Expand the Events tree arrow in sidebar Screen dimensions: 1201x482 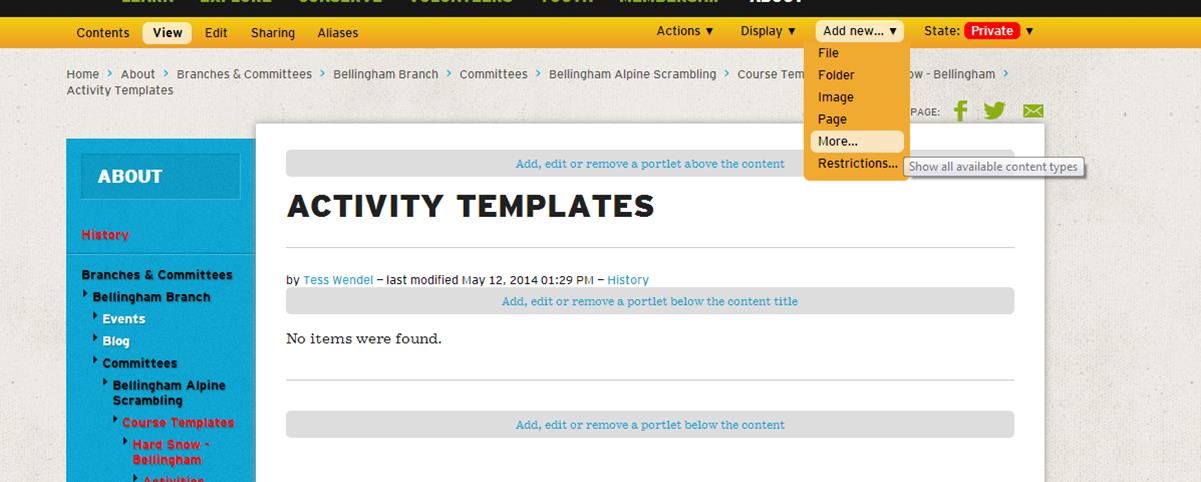pyautogui.click(x=96, y=317)
